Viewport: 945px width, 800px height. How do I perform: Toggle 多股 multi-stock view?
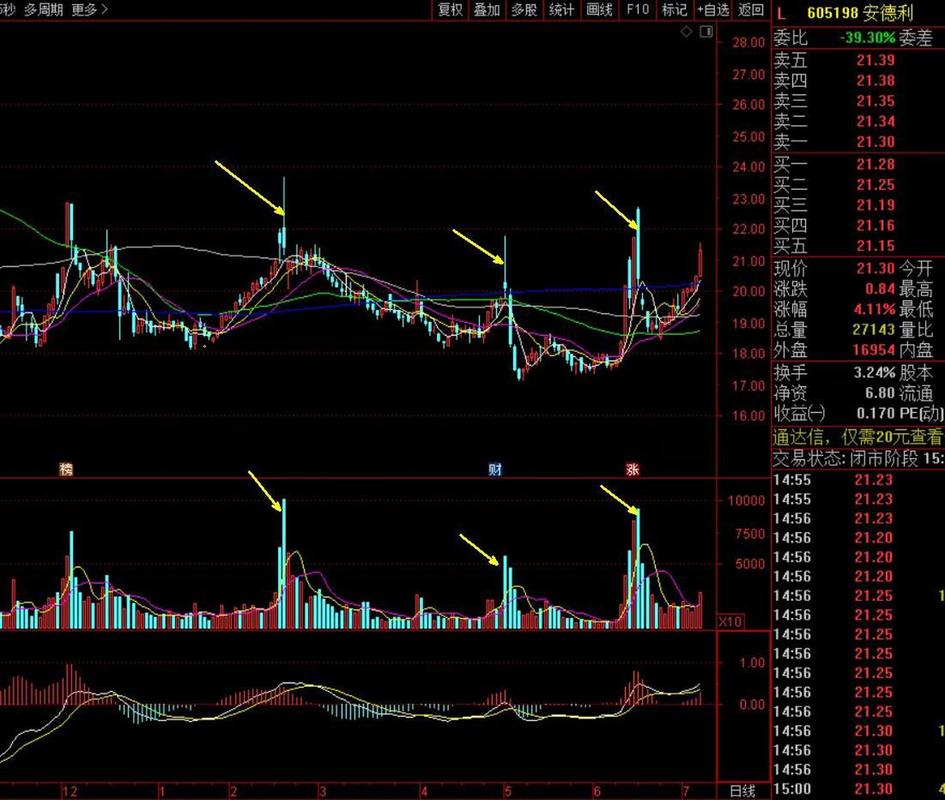pos(524,10)
